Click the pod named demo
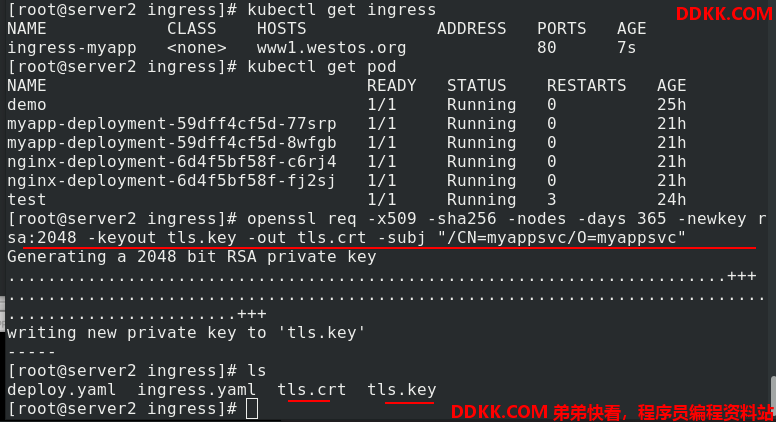Image resolution: width=776 pixels, height=422 pixels. [27, 105]
